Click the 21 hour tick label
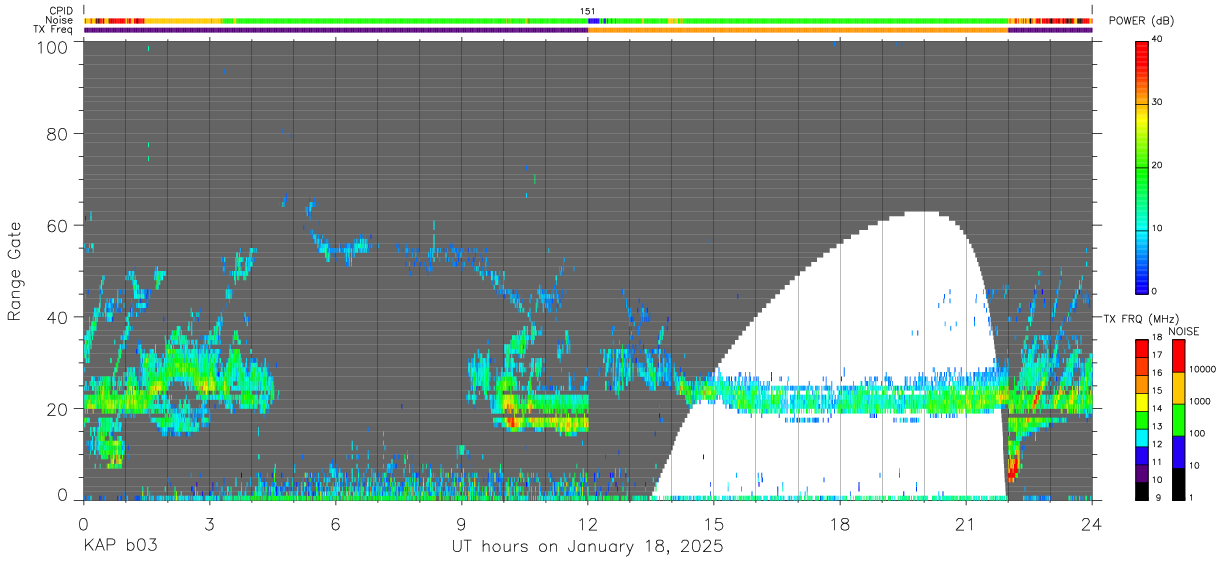This screenshot has width=1228, height=567. 966,525
